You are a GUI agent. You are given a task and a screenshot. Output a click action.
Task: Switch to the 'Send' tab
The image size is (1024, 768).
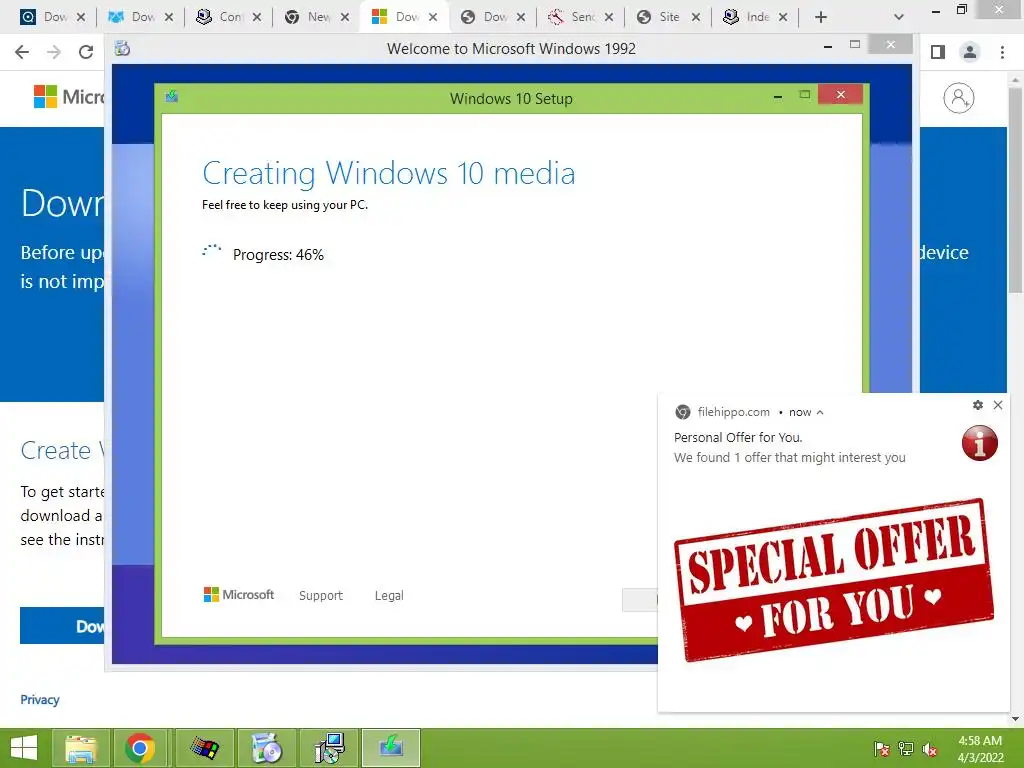(x=583, y=17)
